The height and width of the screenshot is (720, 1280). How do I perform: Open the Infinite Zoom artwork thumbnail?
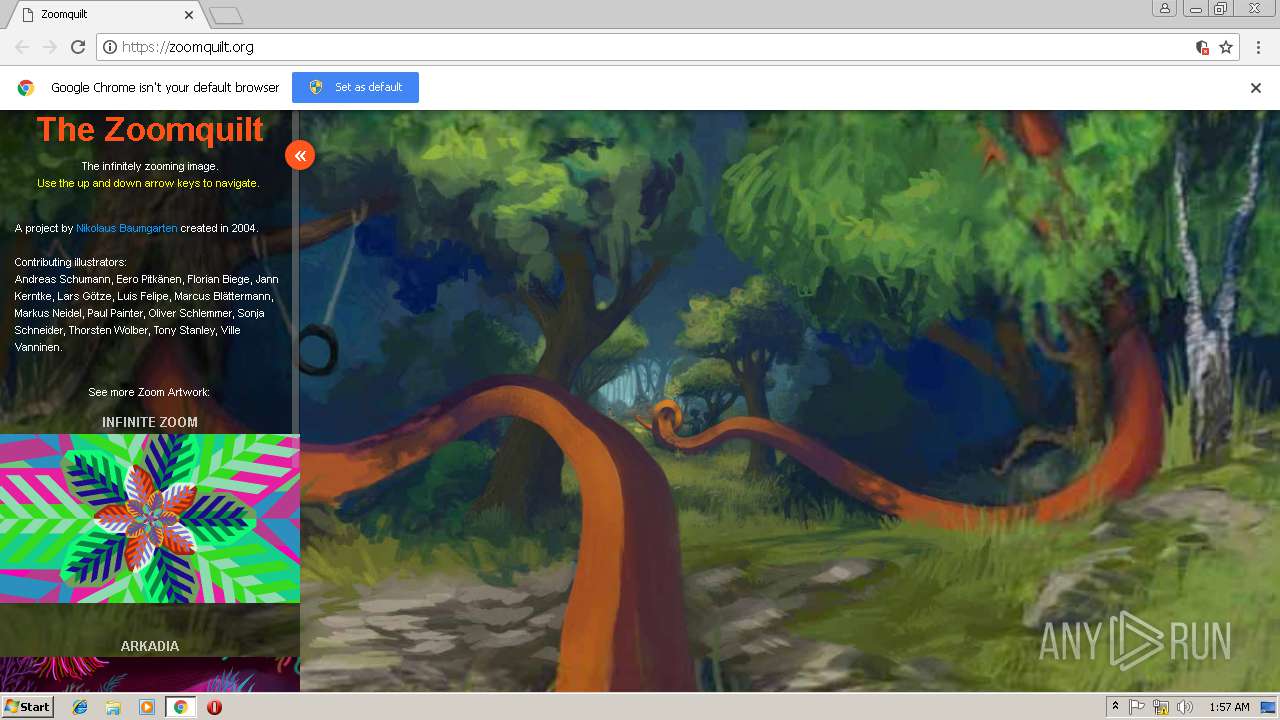pyautogui.click(x=150, y=518)
